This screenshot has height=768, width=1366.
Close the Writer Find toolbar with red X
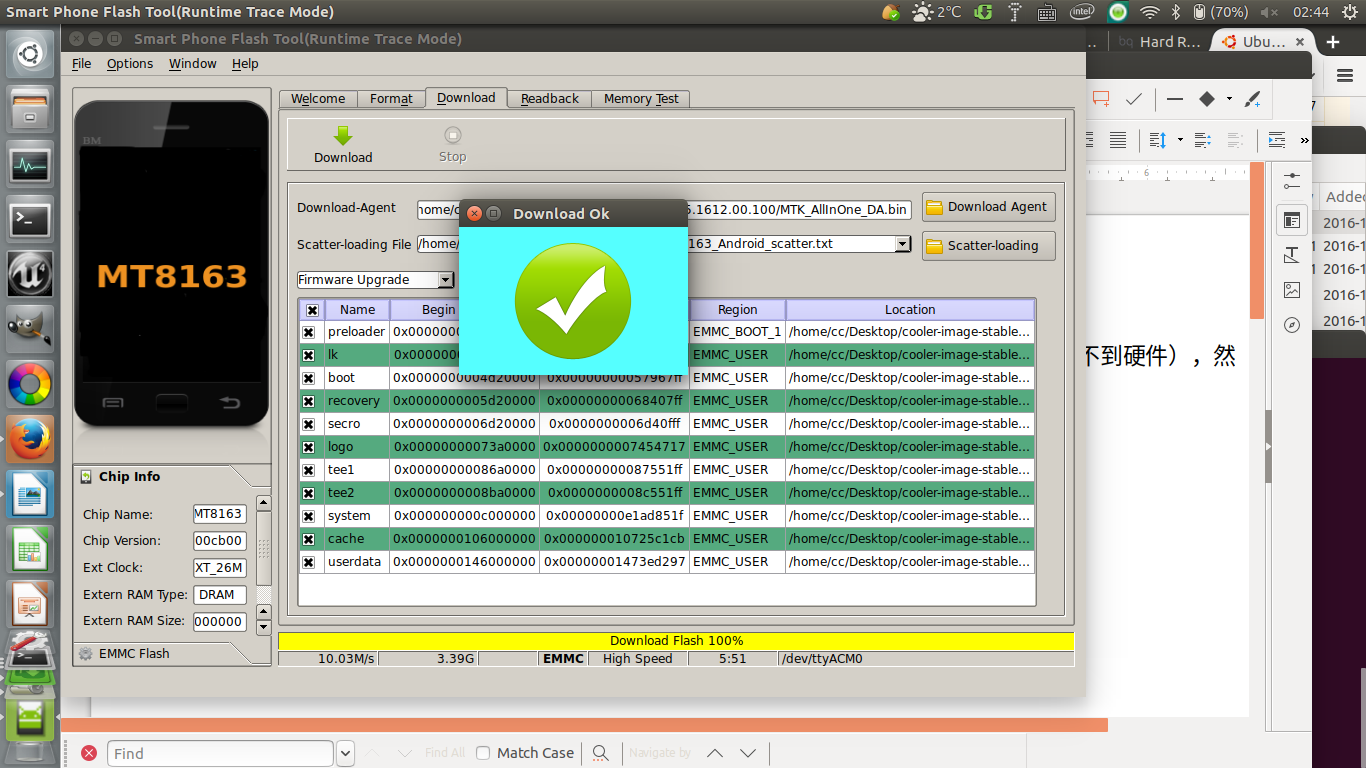coord(89,753)
